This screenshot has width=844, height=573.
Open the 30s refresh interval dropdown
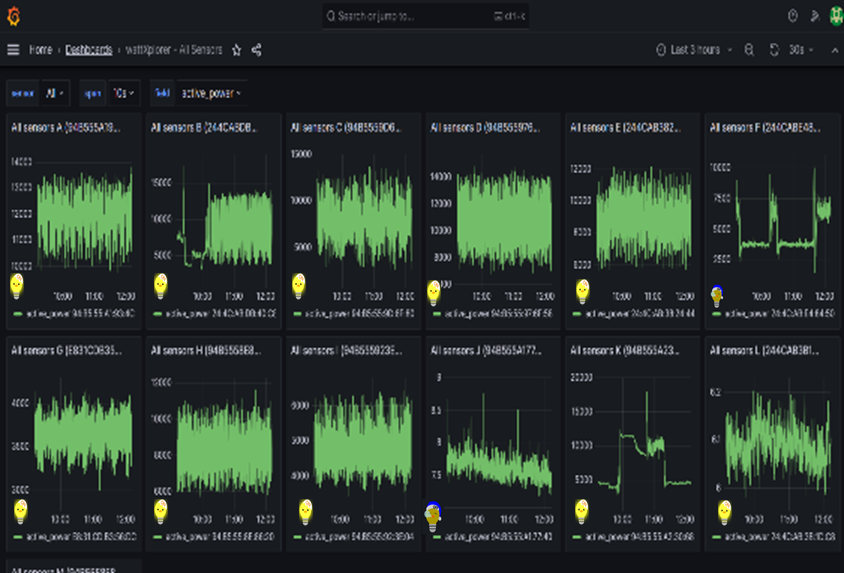(x=800, y=49)
